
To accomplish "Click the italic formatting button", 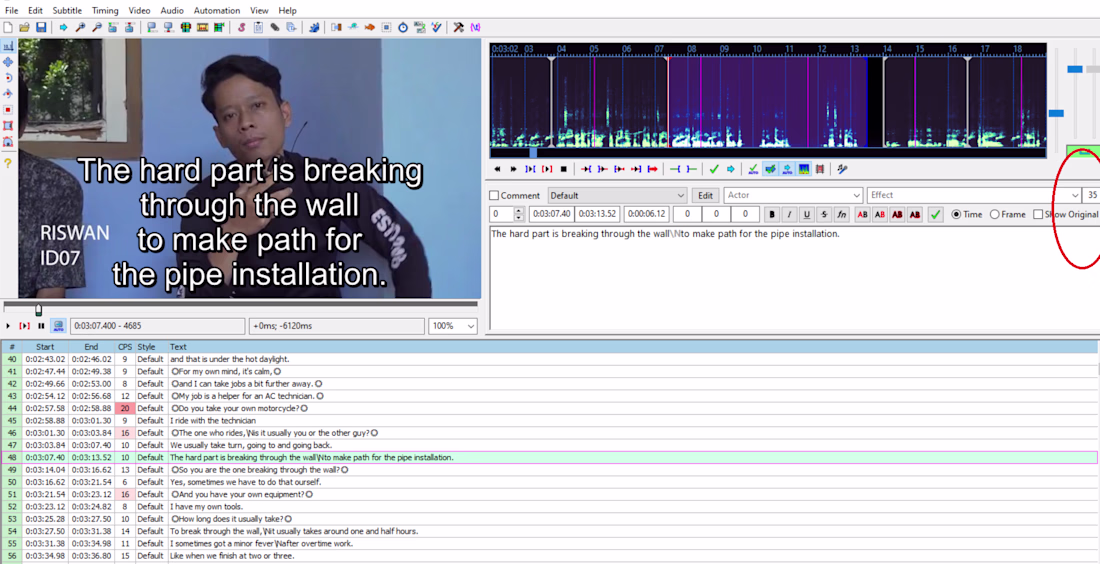I will (x=790, y=215).
